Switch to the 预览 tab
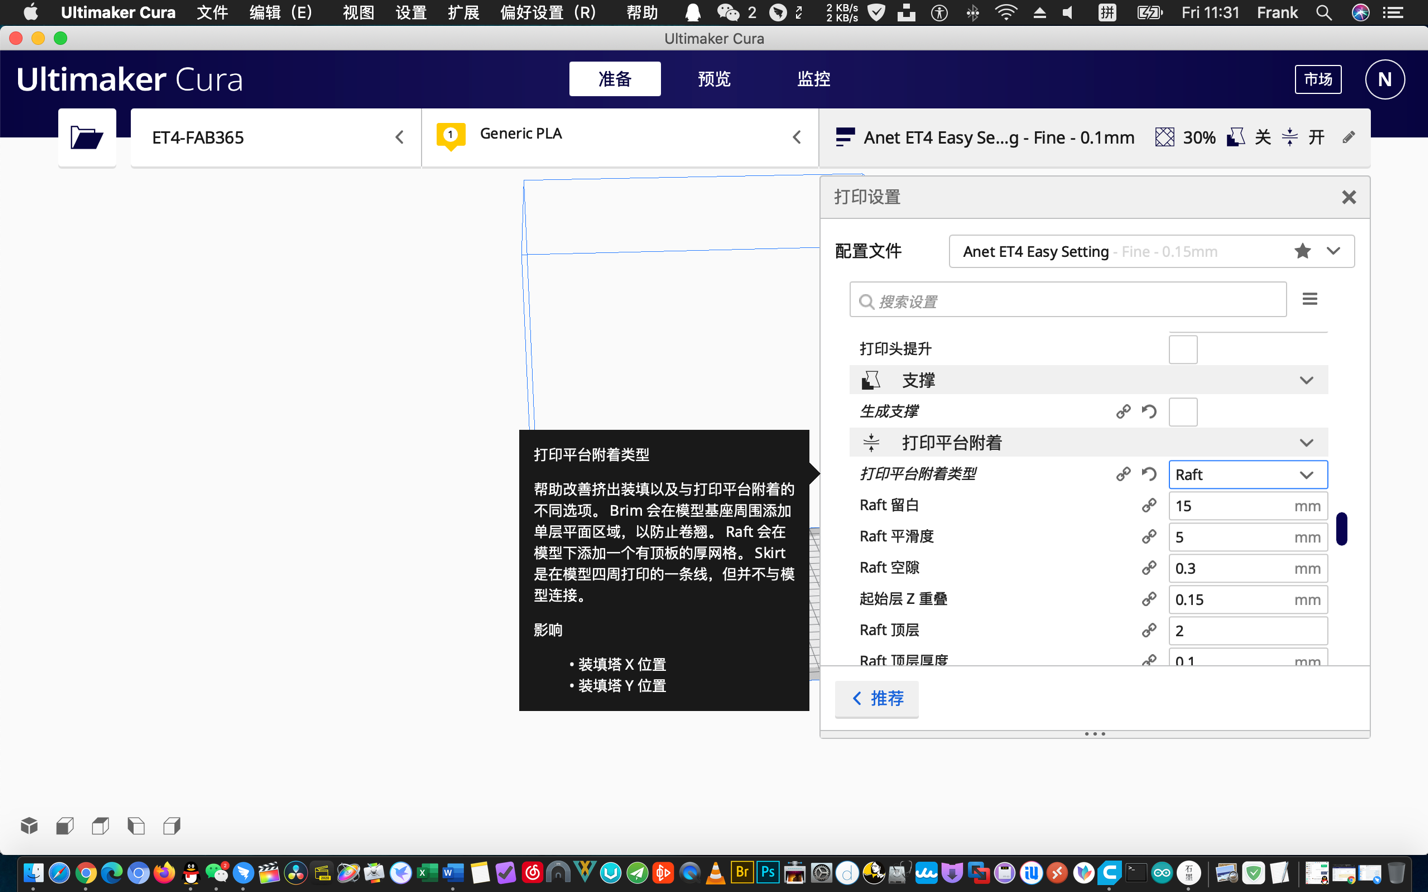This screenshot has width=1428, height=892. (713, 79)
